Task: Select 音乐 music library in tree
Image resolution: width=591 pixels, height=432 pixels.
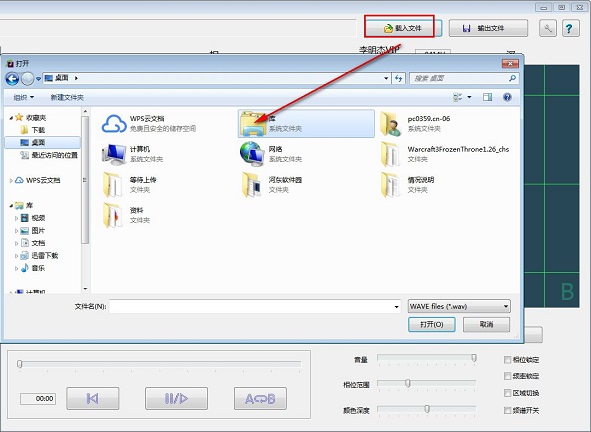Action: [x=33, y=268]
